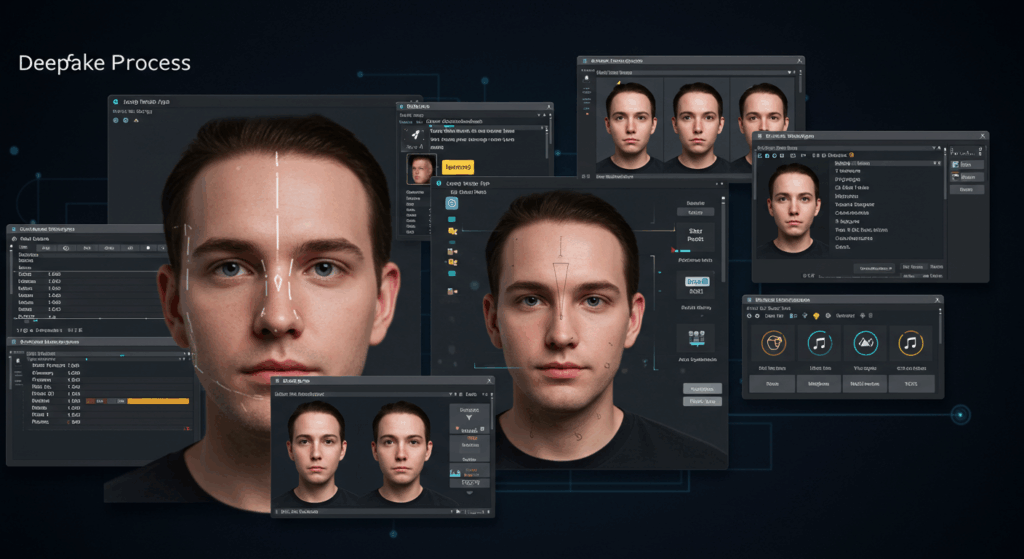Select the small face thumbnail in top dialog
This screenshot has width=1024, height=559.
click(421, 168)
